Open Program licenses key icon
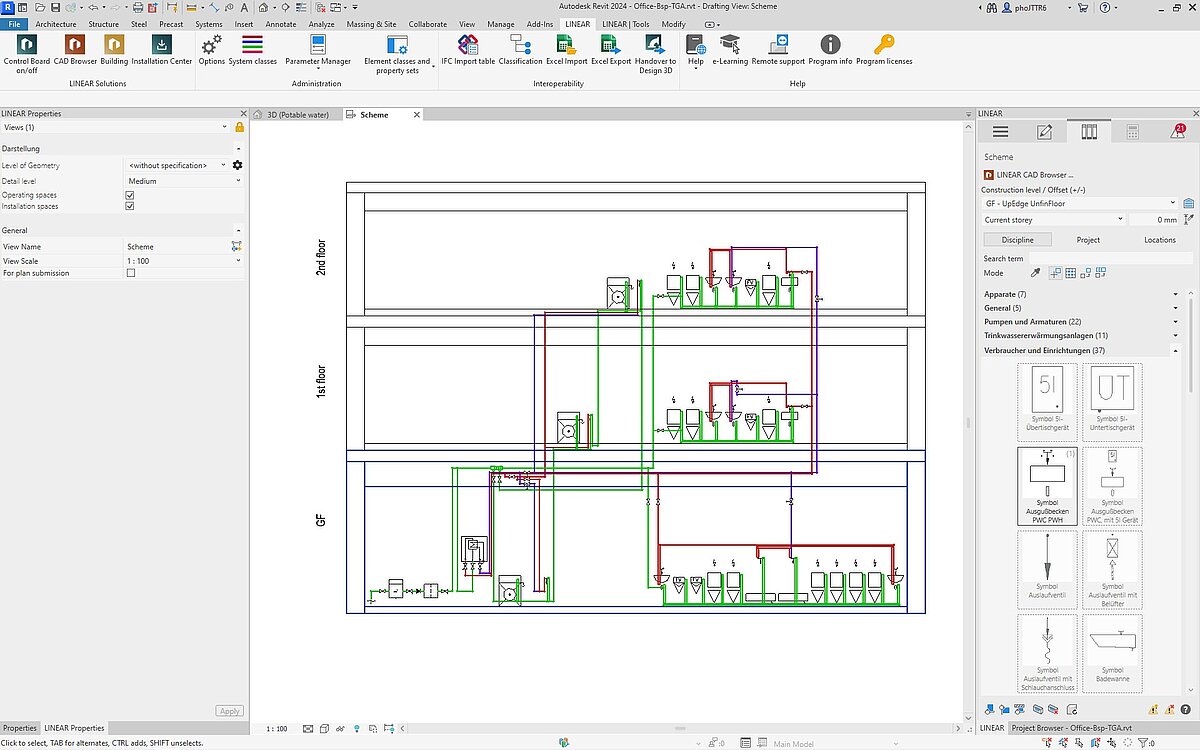 tap(884, 45)
